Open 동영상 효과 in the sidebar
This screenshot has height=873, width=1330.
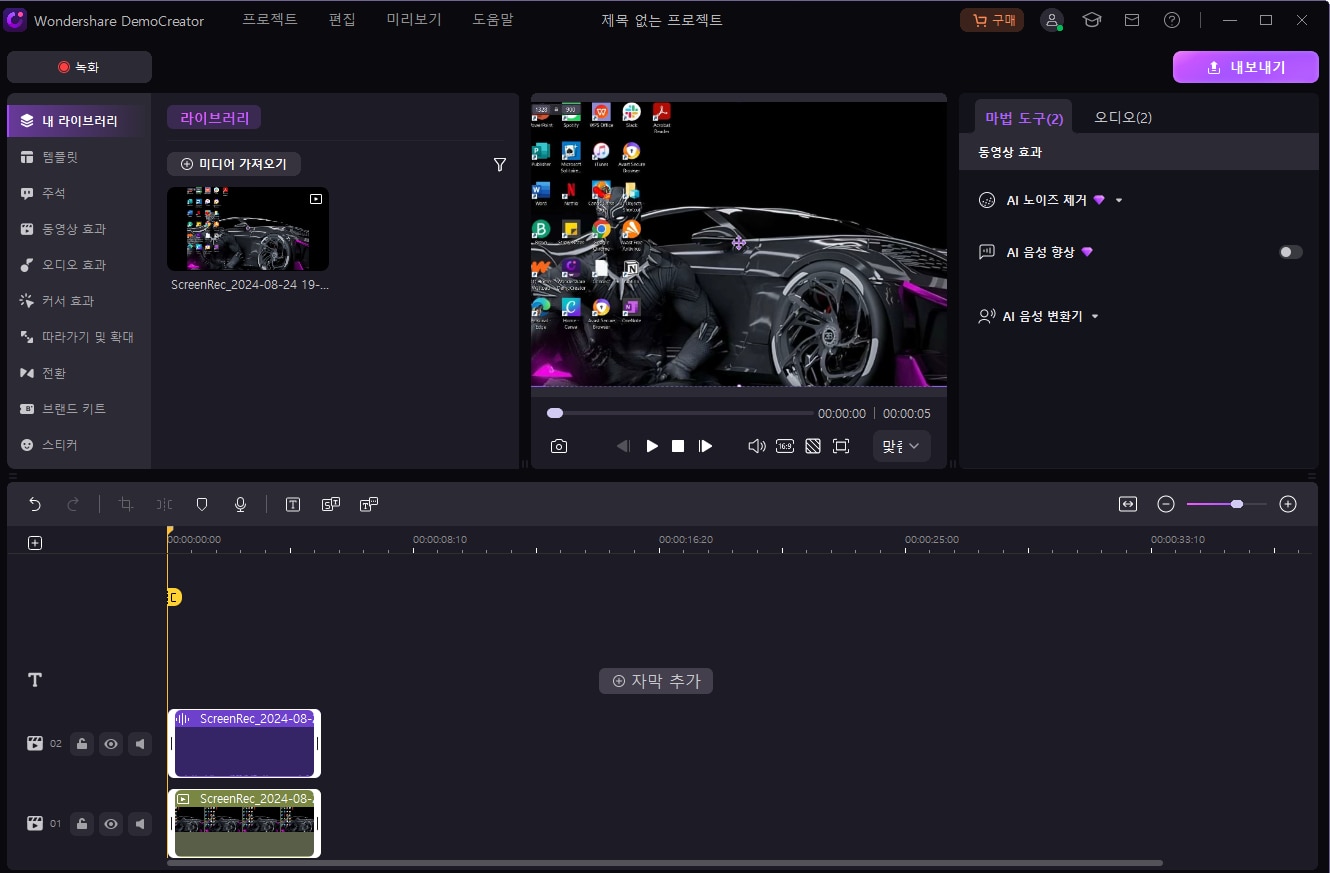pos(79,229)
